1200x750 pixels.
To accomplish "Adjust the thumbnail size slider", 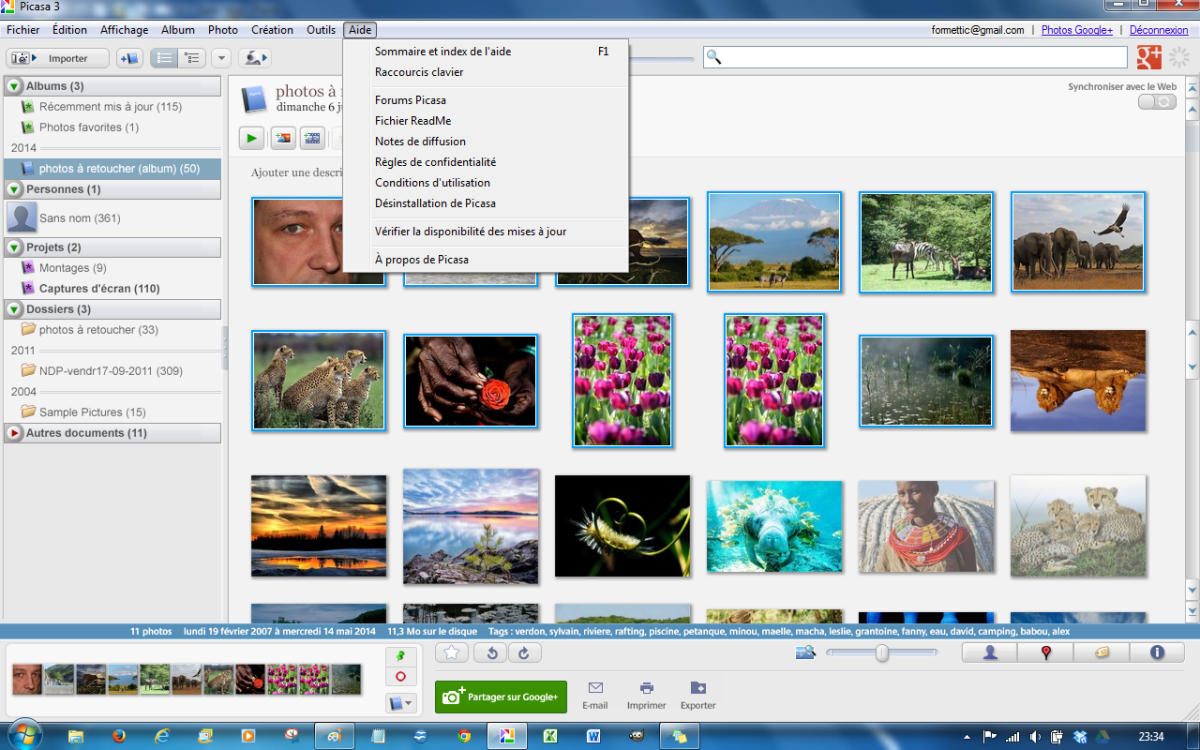I will click(x=882, y=653).
